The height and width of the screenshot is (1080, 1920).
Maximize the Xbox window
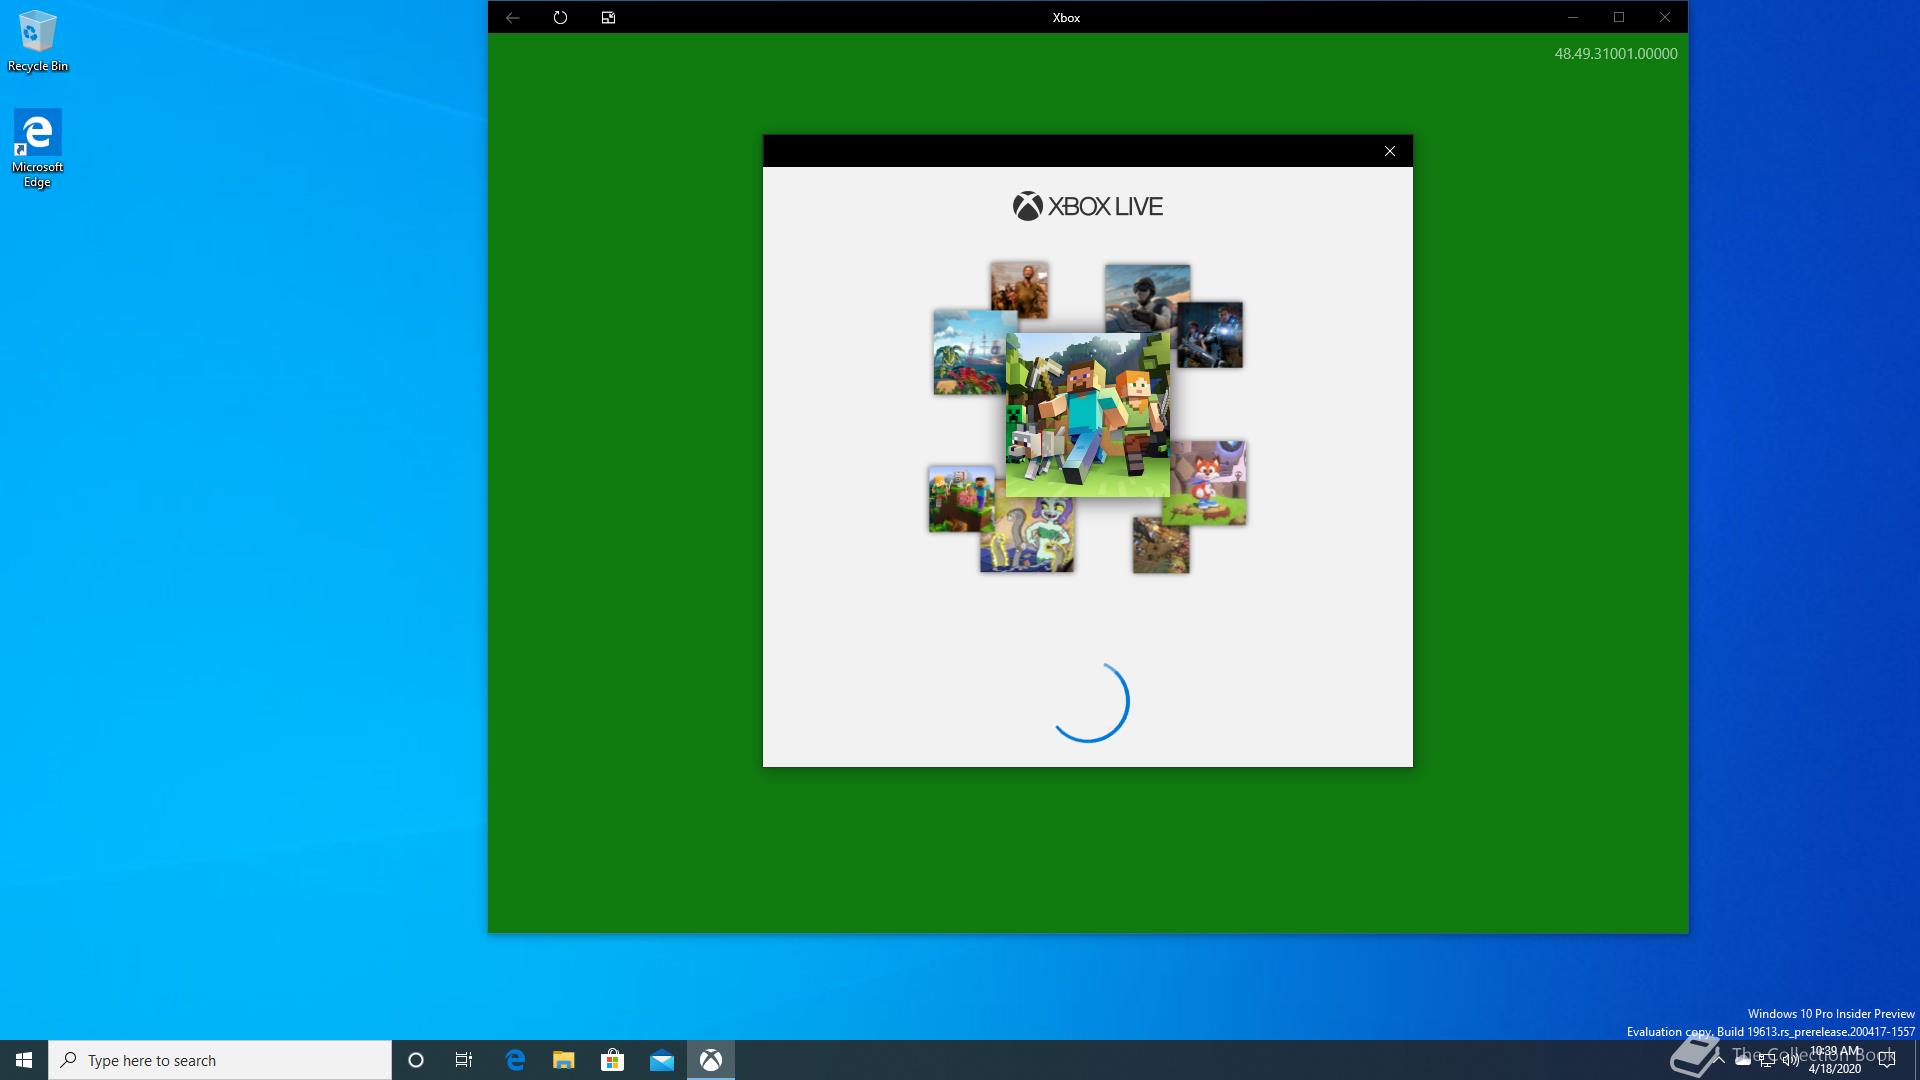point(1618,17)
